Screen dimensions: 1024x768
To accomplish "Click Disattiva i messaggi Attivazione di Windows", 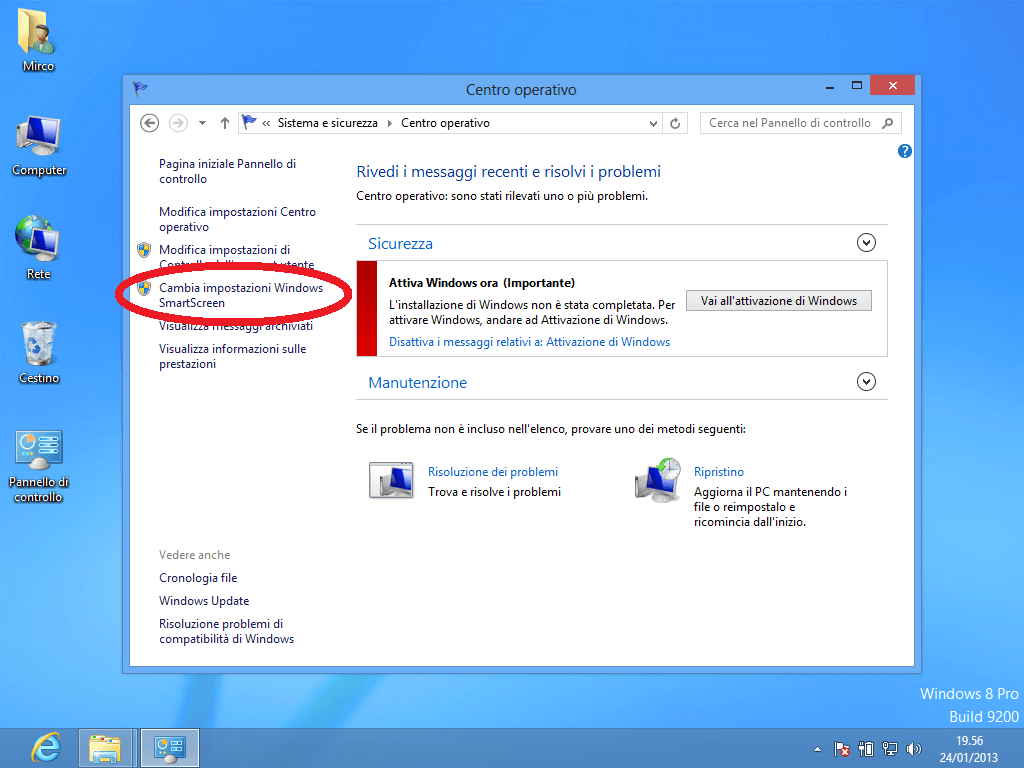I will [530, 342].
